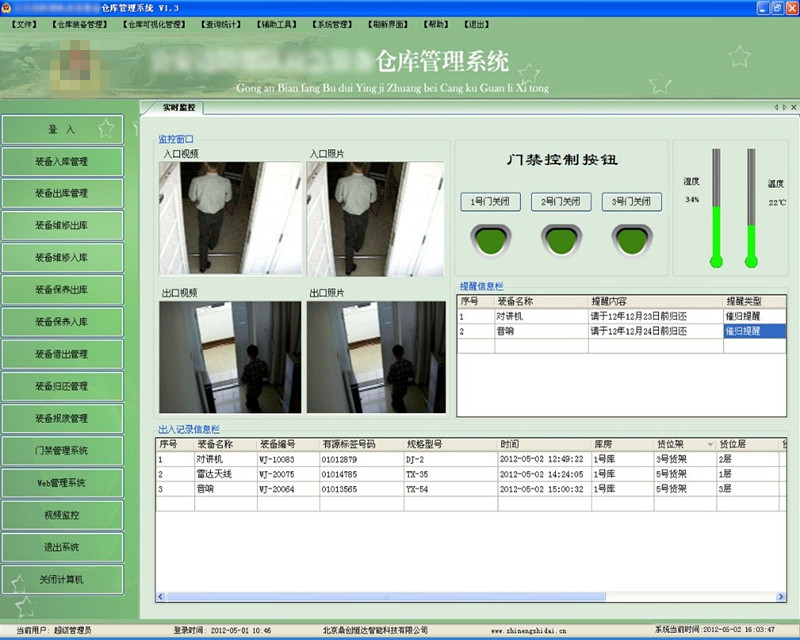The height and width of the screenshot is (640, 800).
Task: Click the 装备入库管理 sidebar button
Action: [62, 161]
